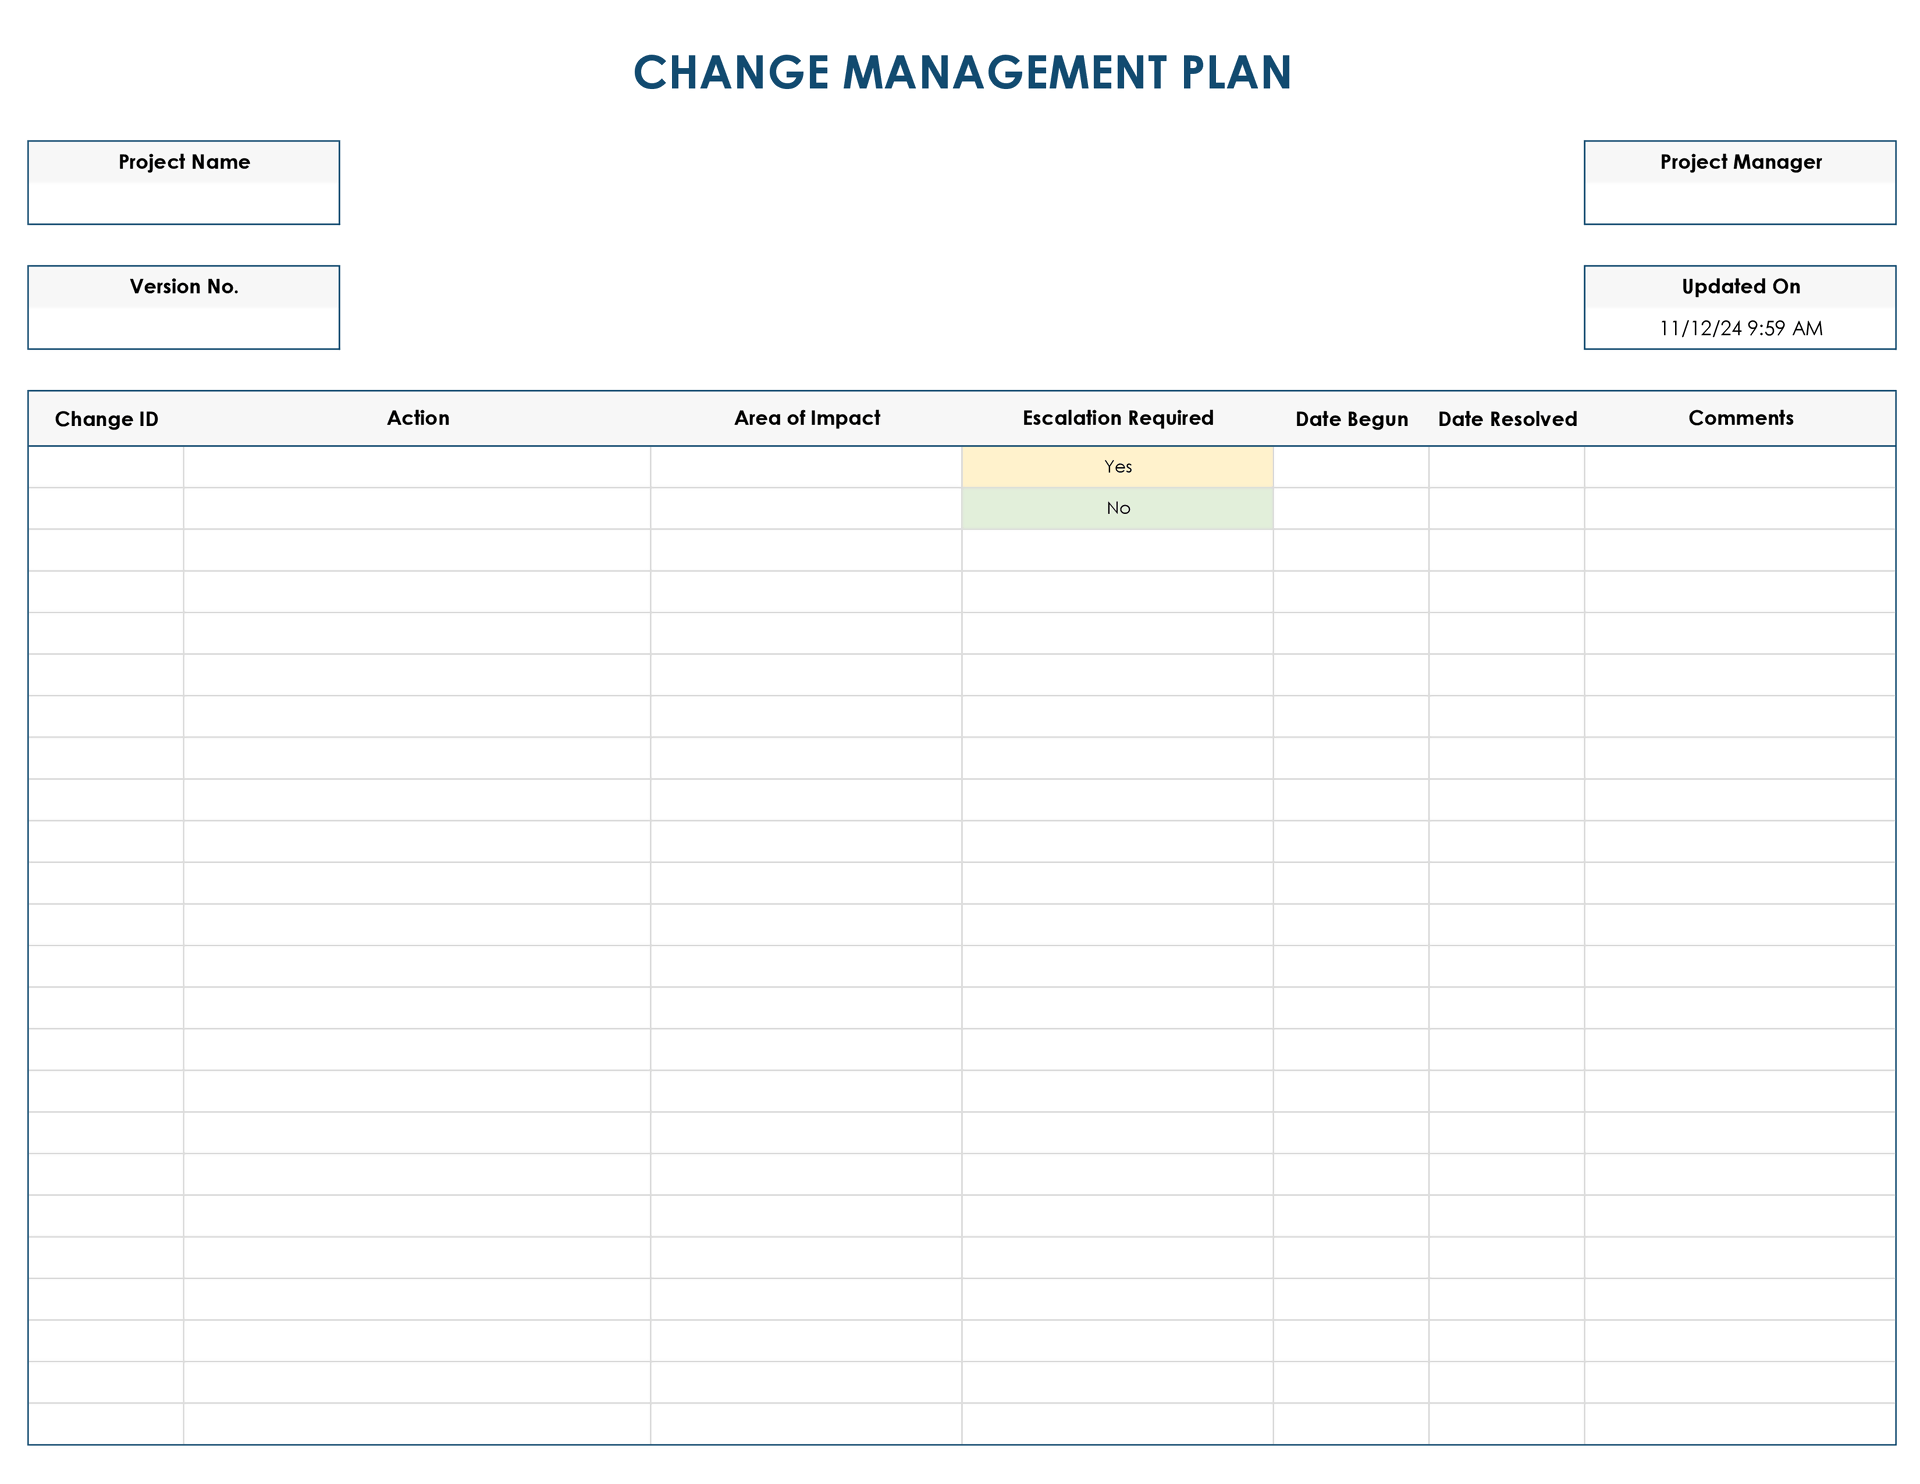The height and width of the screenshot is (1484, 1920).
Task: Click the Date Resolved column header
Action: click(x=1507, y=418)
